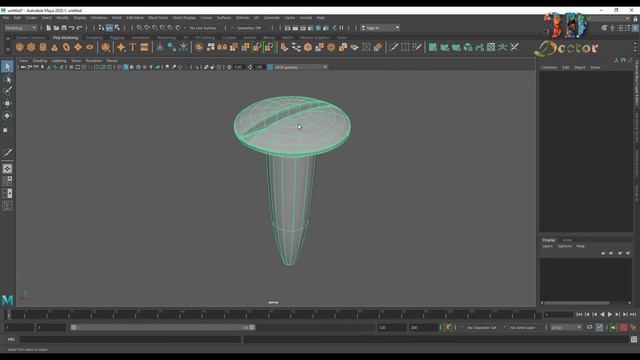Open the Script Editor icon

(633, 339)
